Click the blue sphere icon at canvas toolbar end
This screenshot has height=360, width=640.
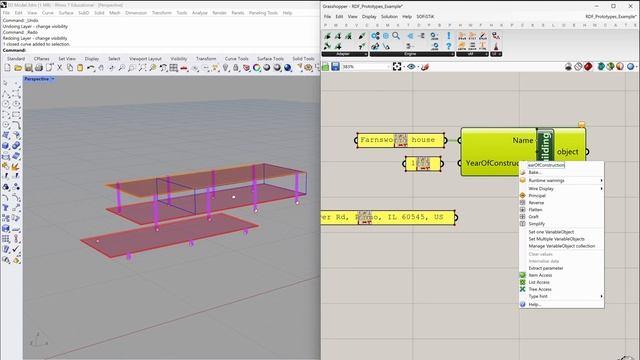coord(631,67)
